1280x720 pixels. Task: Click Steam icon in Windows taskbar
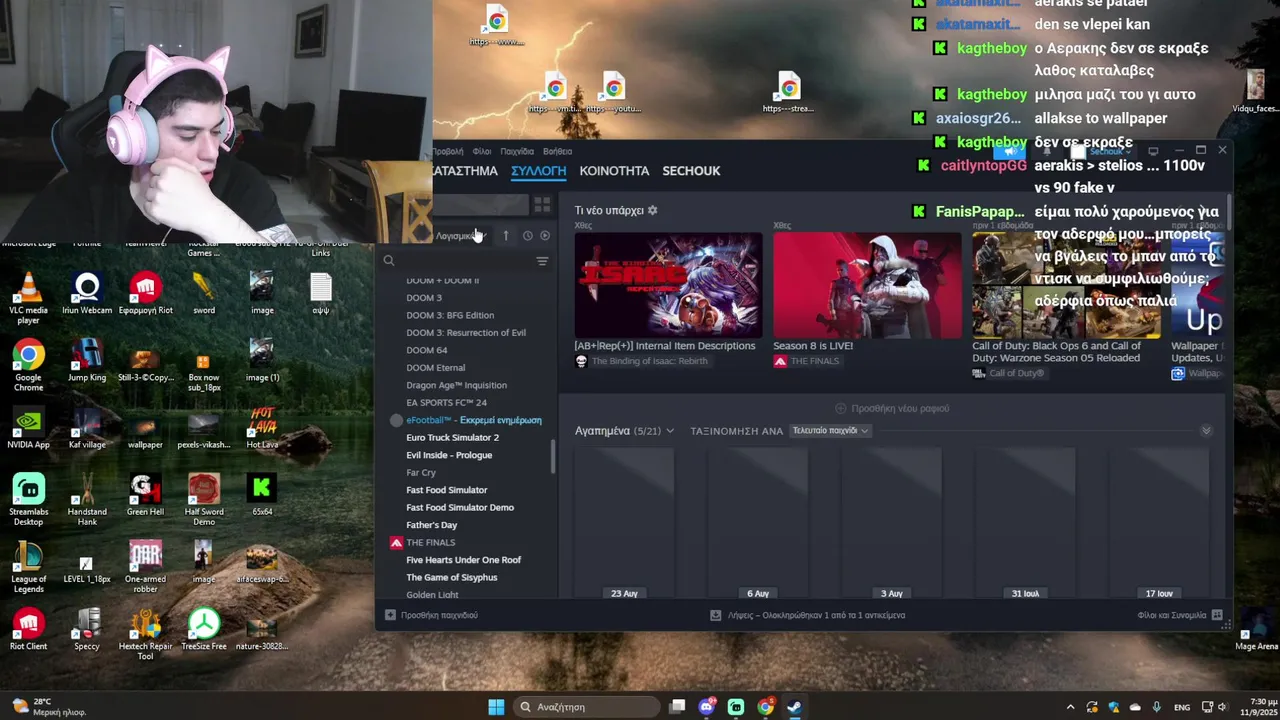[x=794, y=707]
